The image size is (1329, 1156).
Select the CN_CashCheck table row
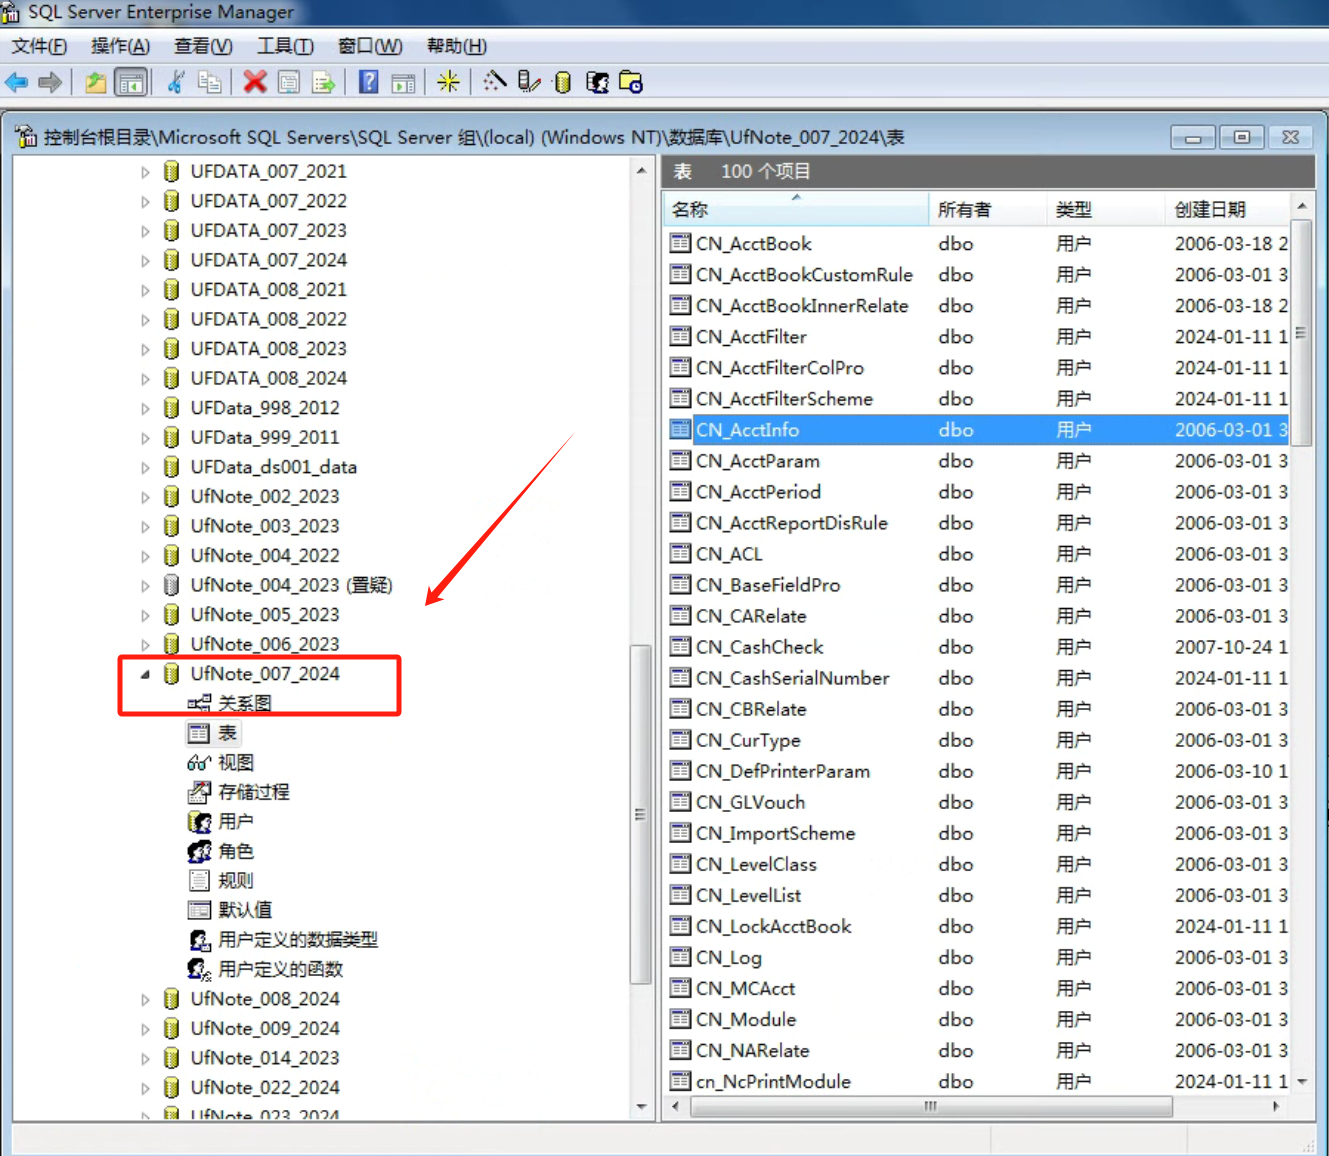point(759,647)
